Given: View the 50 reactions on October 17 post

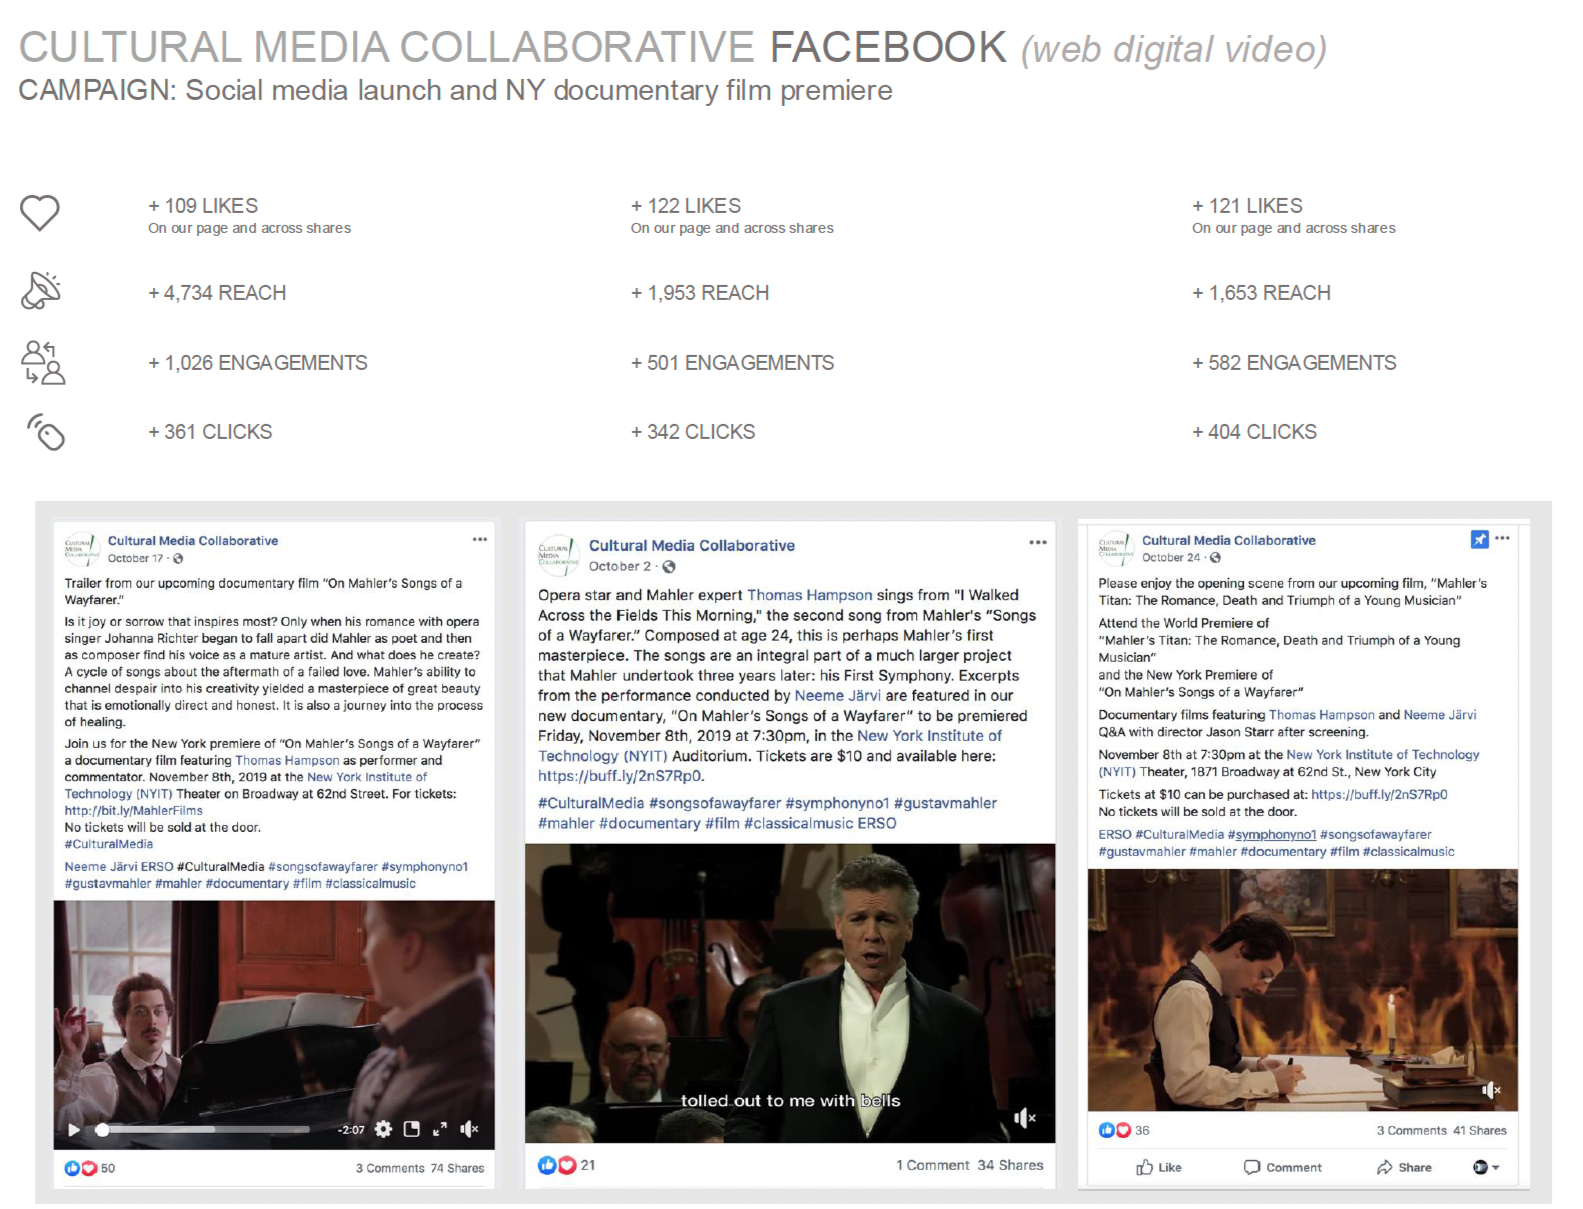Looking at the screenshot, I should point(89,1168).
